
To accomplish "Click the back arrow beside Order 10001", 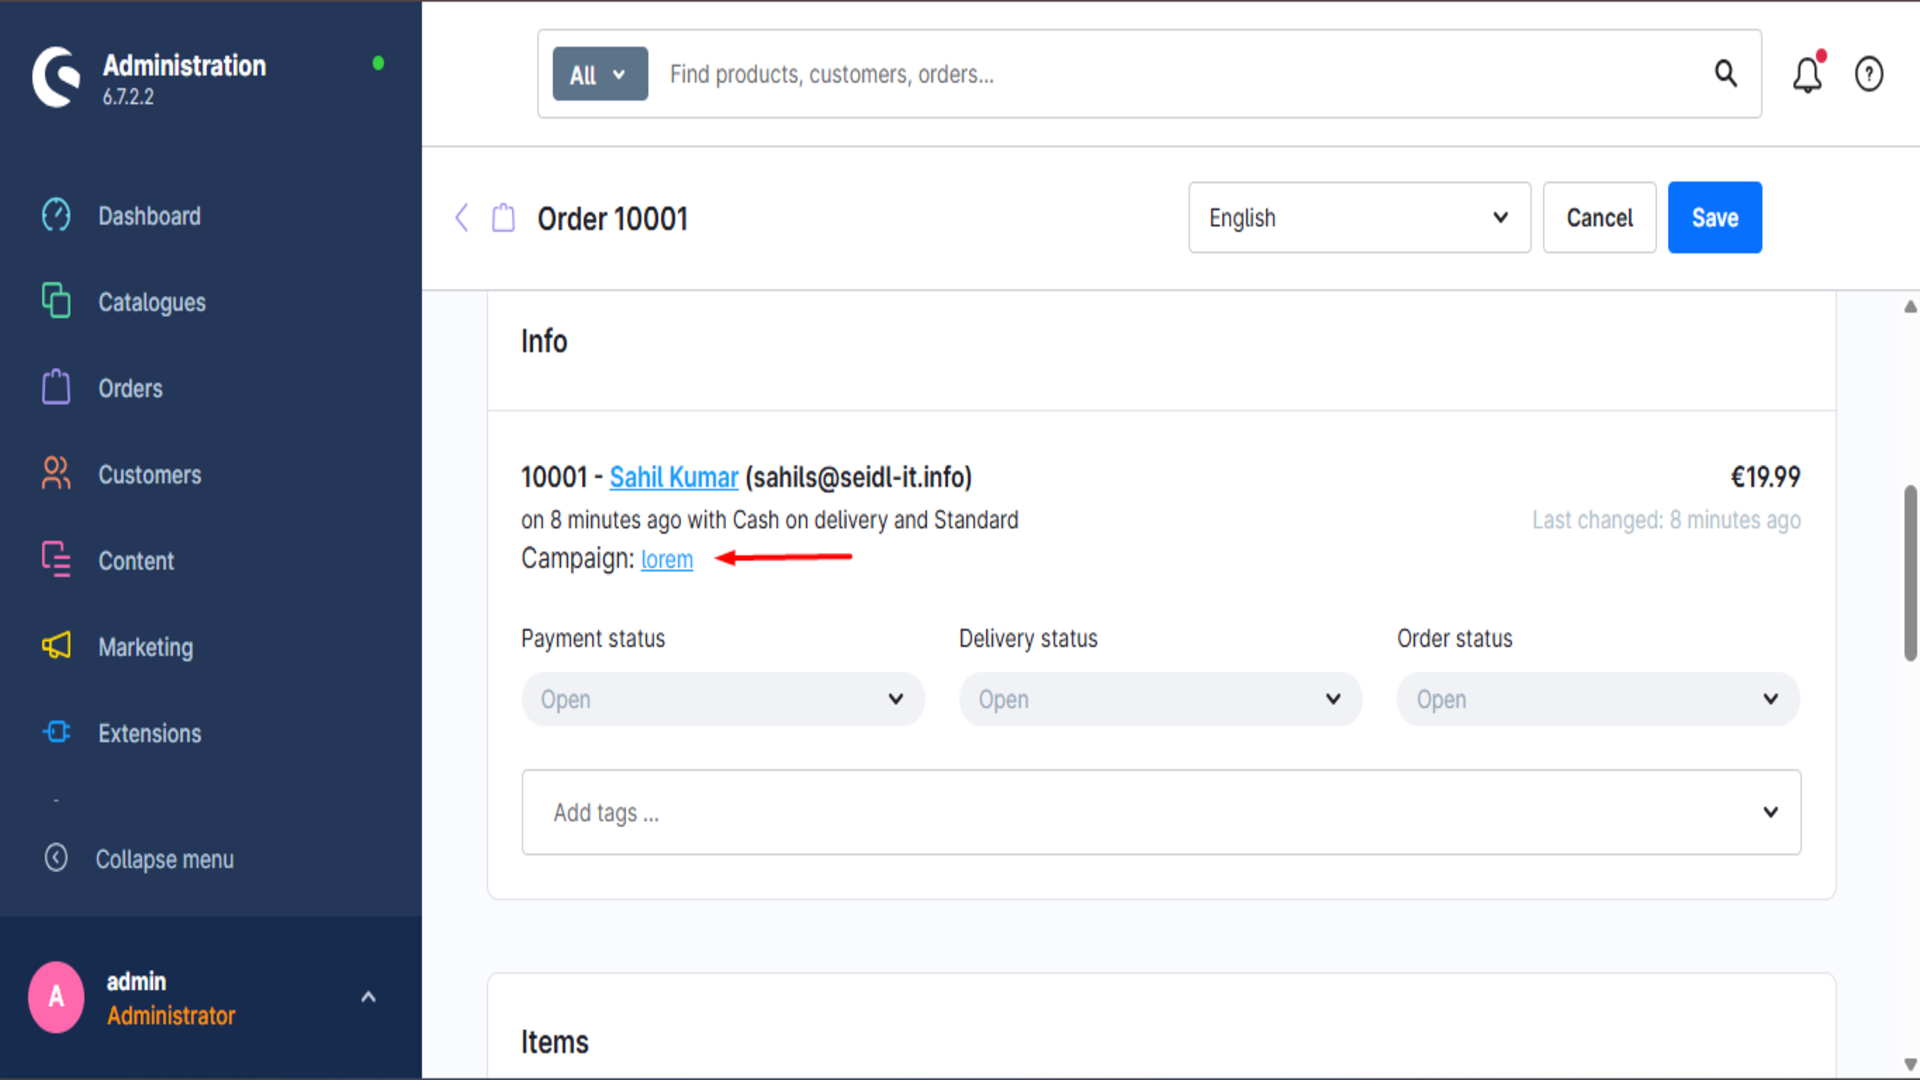I will coord(461,218).
